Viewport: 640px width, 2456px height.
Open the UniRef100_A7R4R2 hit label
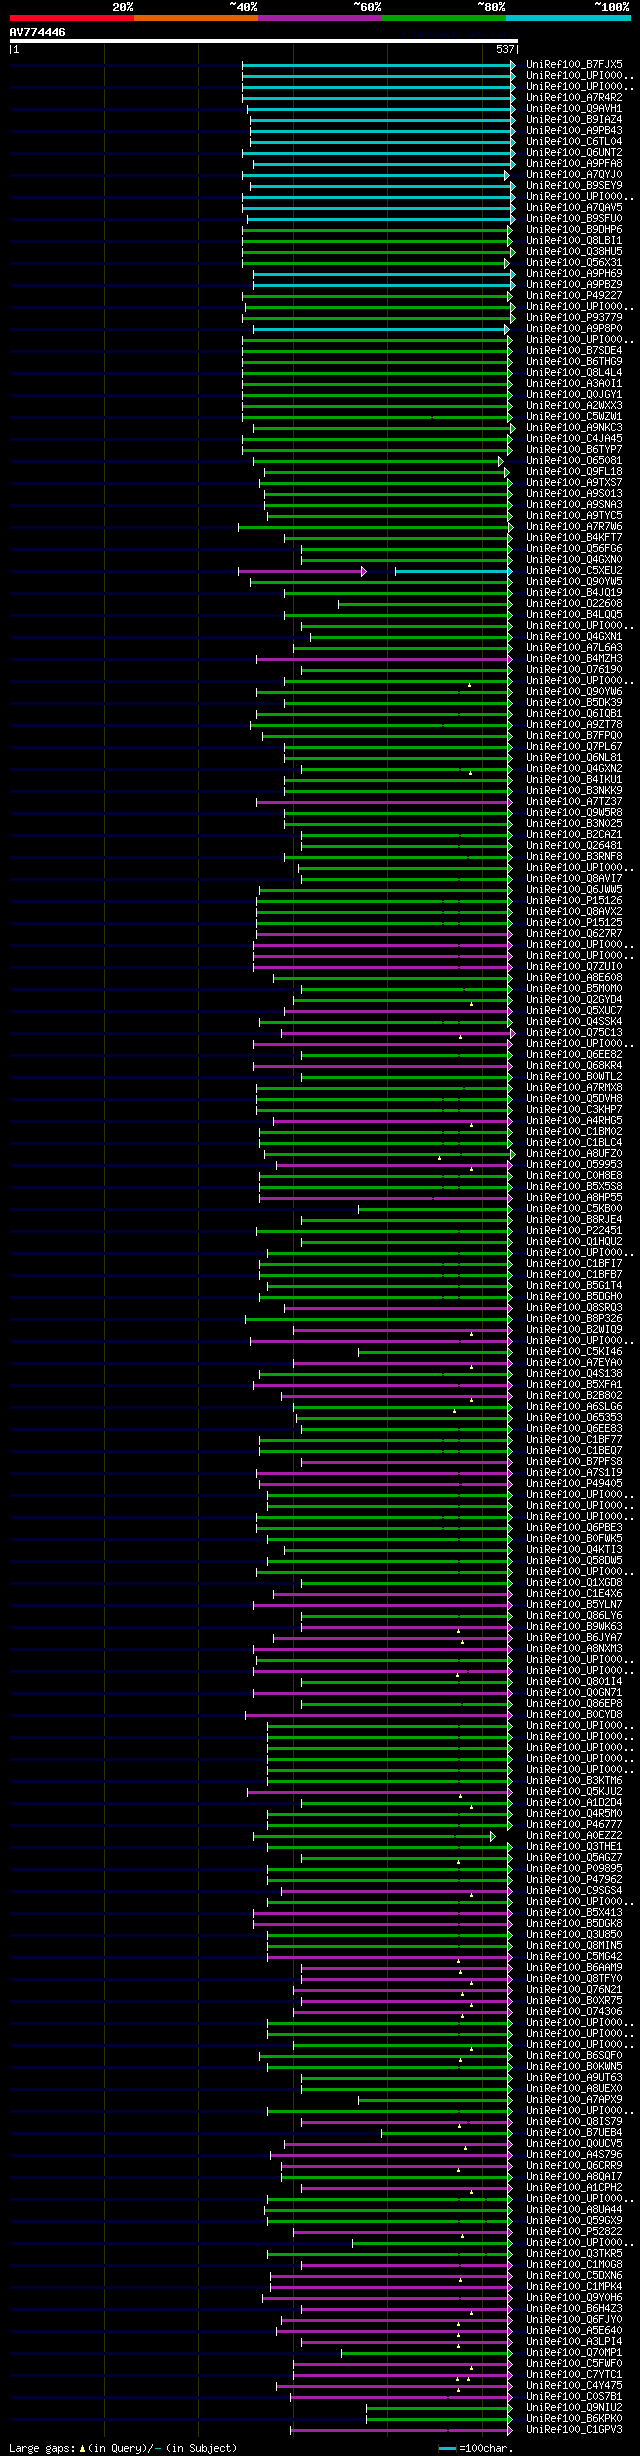coord(574,97)
